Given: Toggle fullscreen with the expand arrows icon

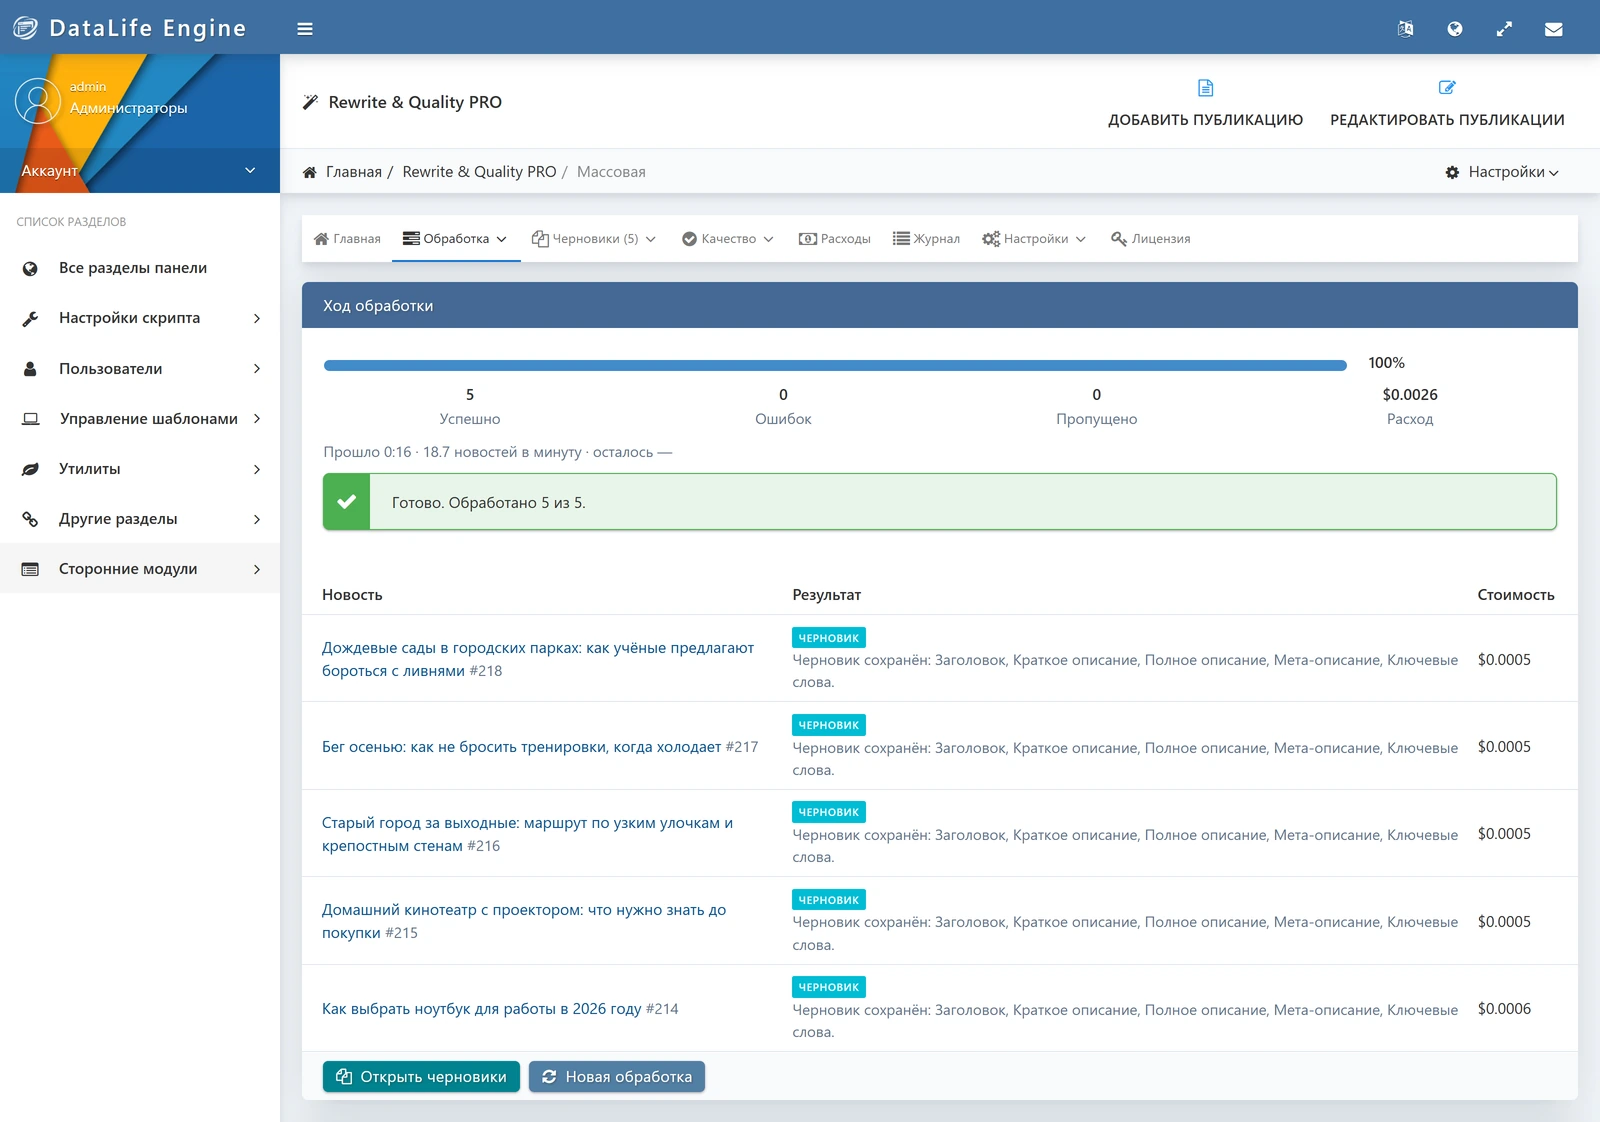Looking at the screenshot, I should [1504, 29].
